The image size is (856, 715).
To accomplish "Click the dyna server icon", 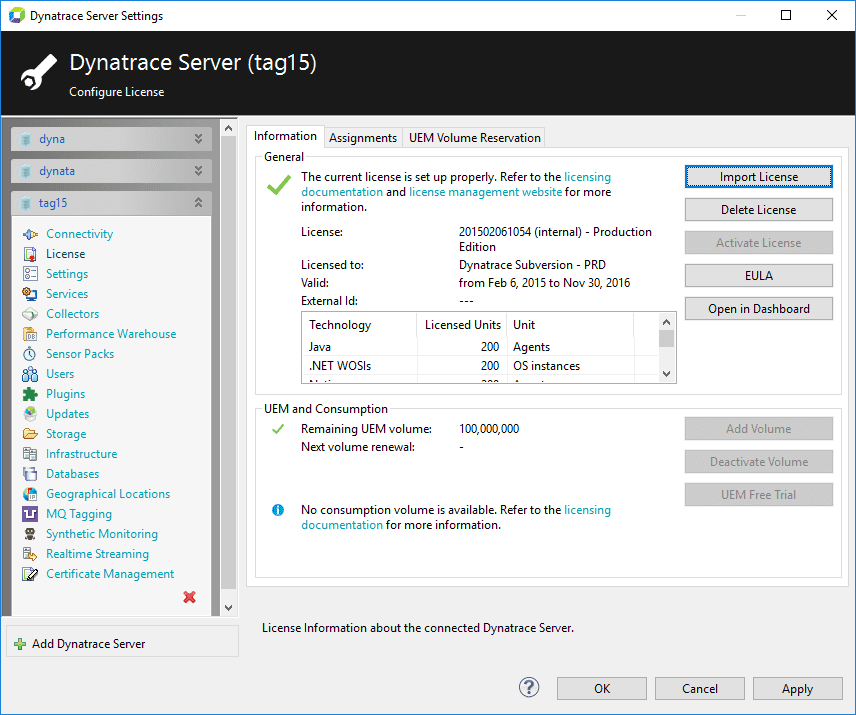I will 25,140.
